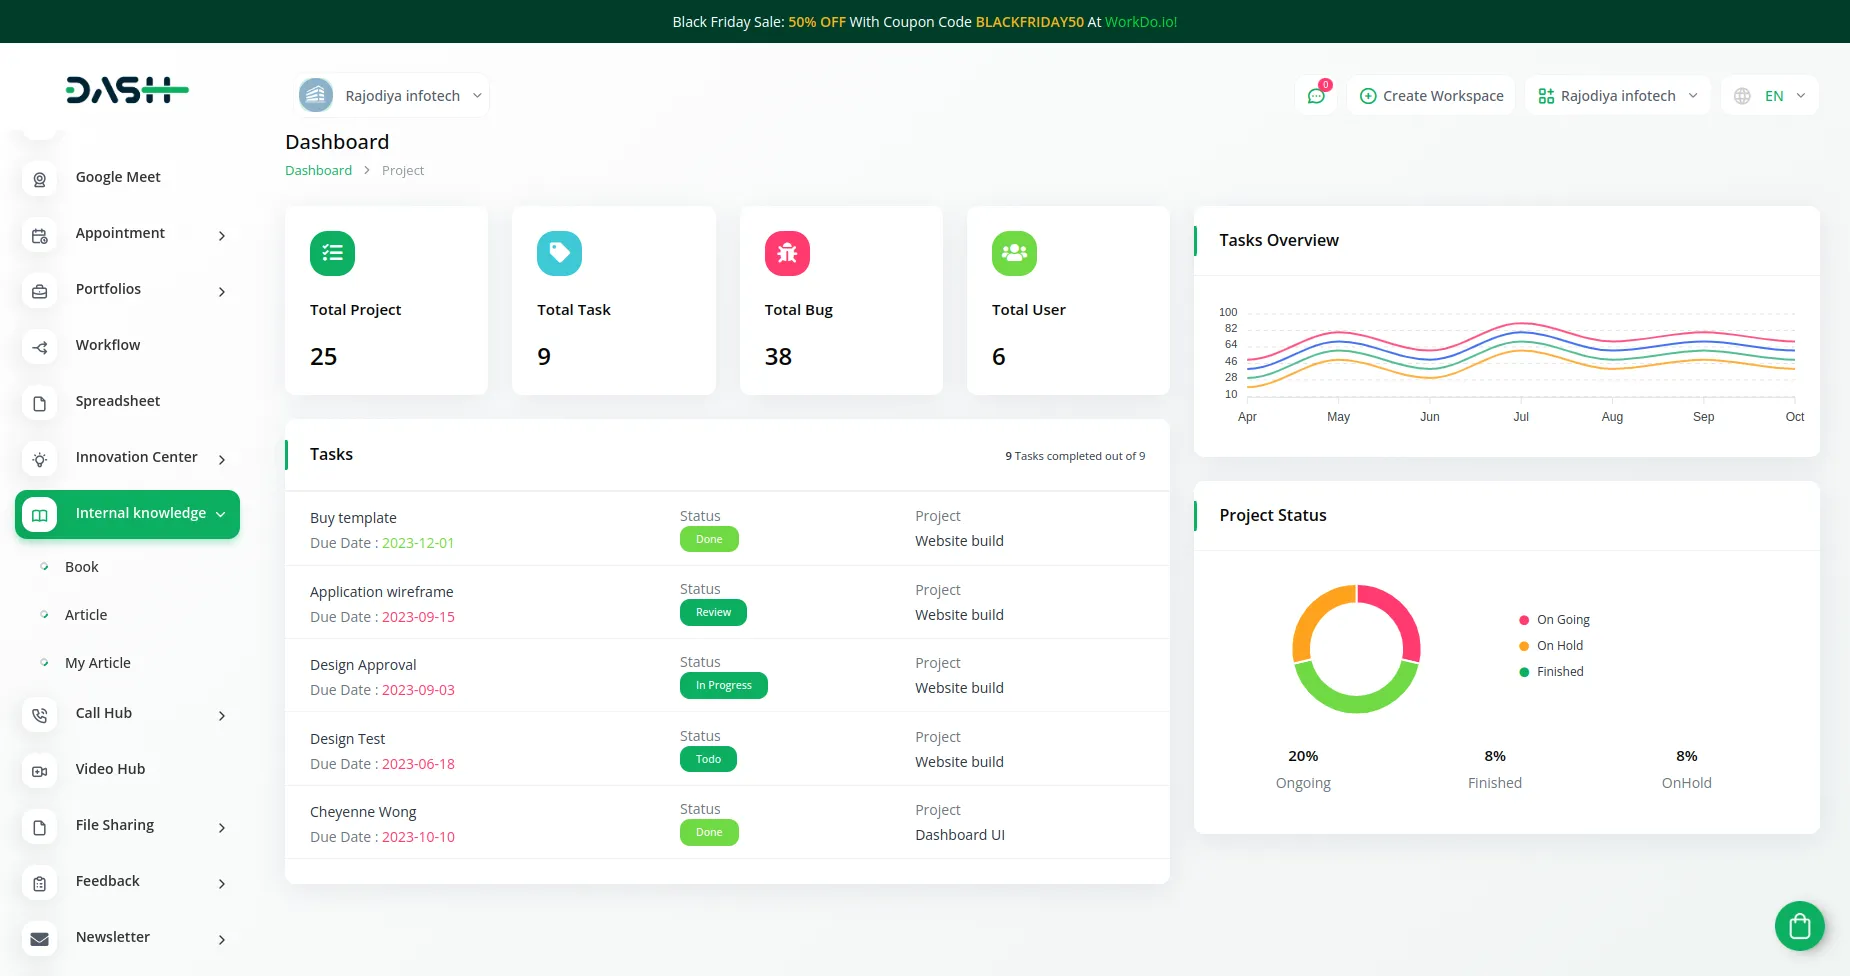Open the Book submenu item
The height and width of the screenshot is (976, 1850).
[82, 567]
